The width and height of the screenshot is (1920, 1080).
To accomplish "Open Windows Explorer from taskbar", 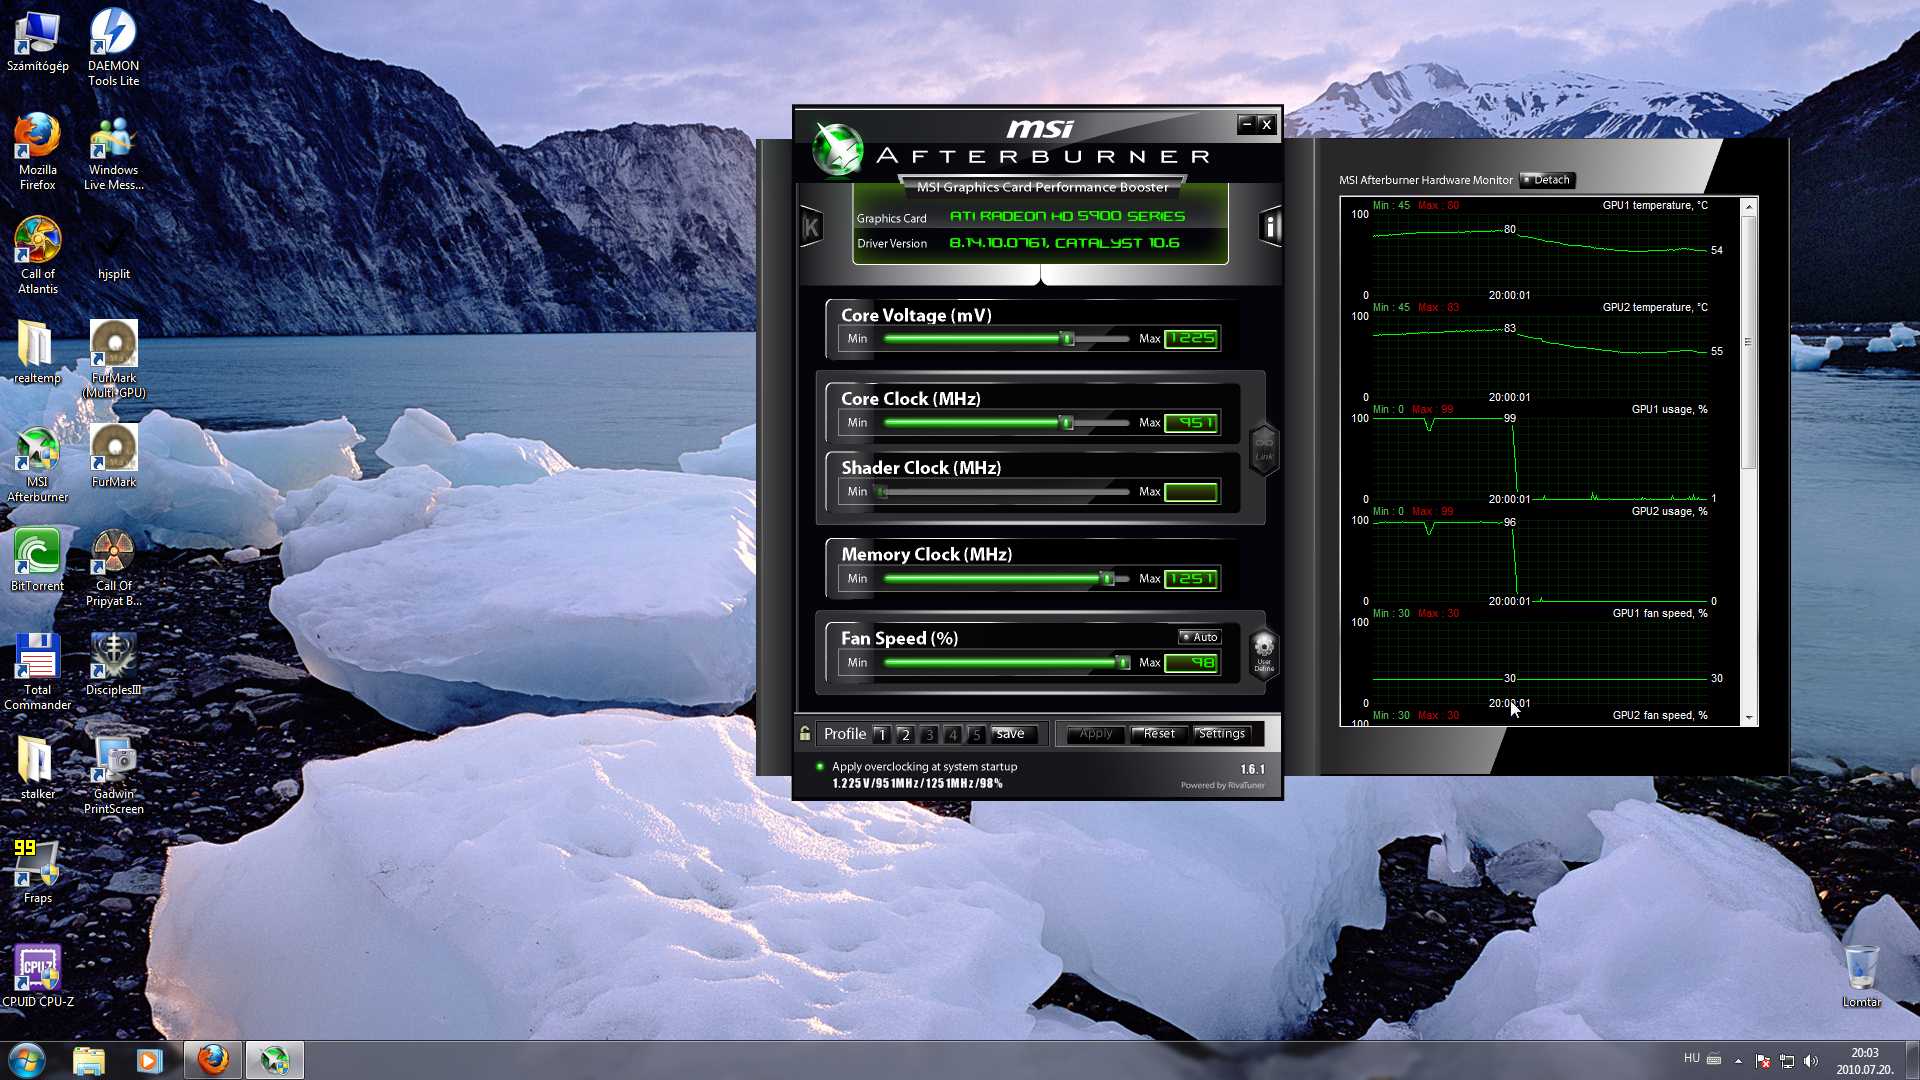I will (x=88, y=1060).
